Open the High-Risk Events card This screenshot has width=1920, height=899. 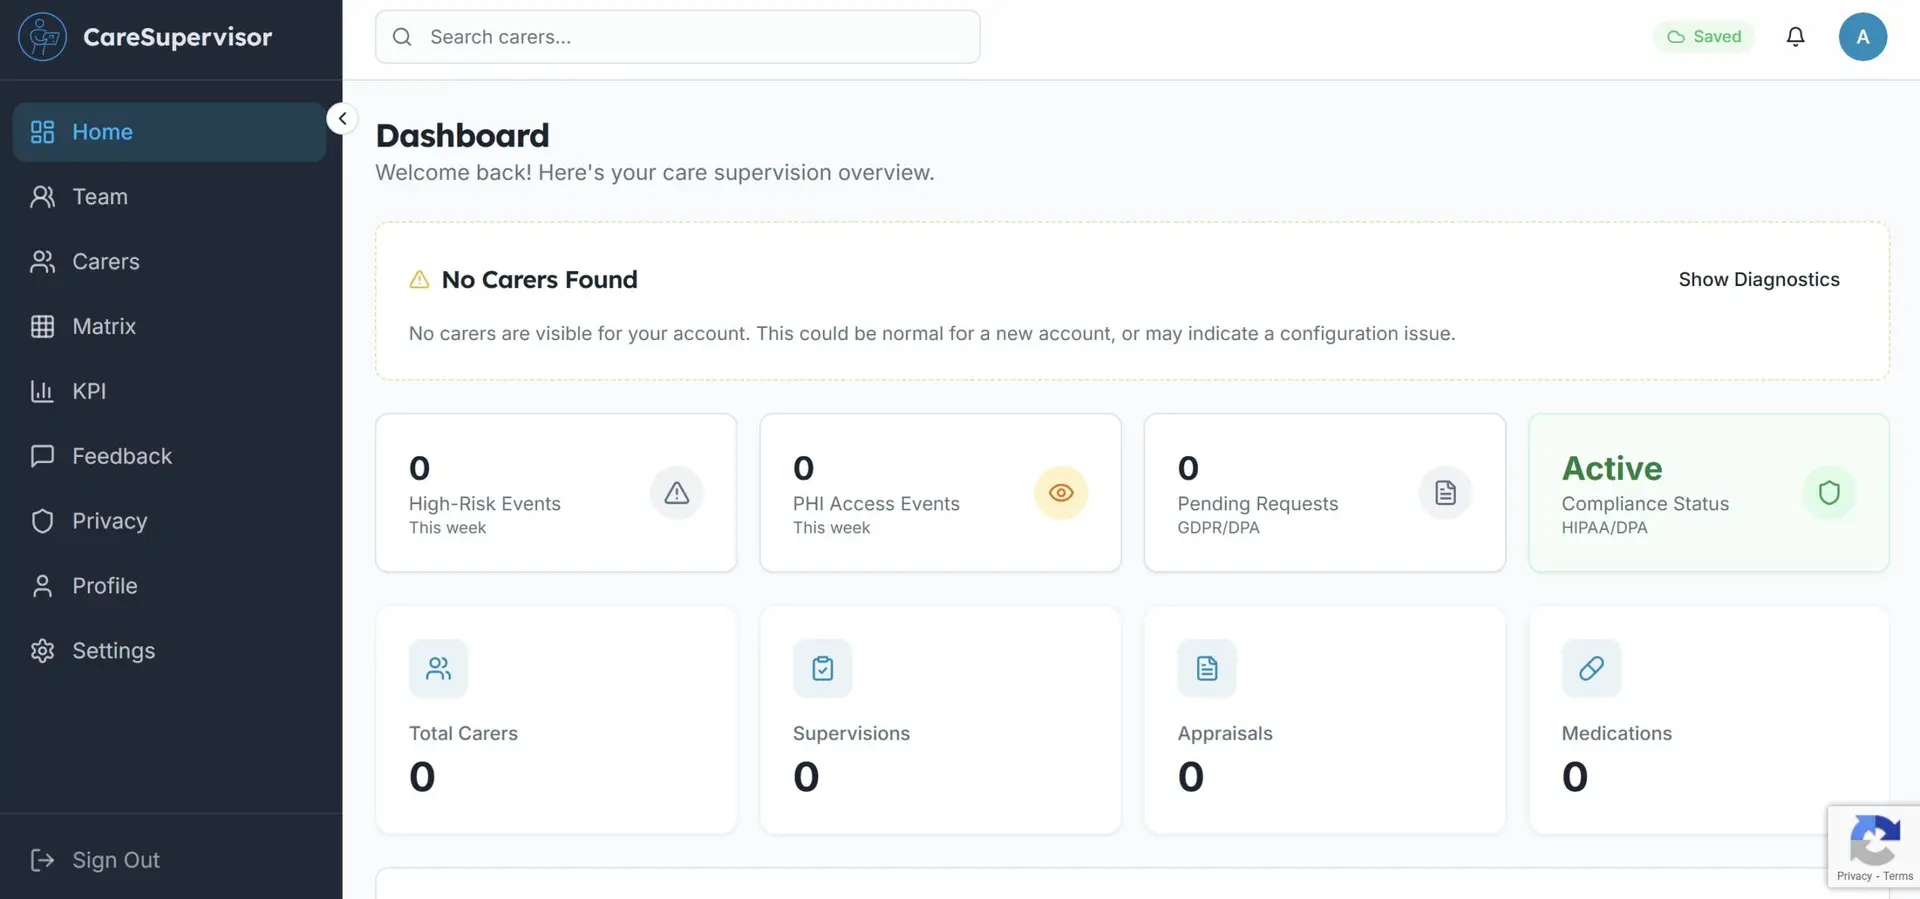(556, 493)
